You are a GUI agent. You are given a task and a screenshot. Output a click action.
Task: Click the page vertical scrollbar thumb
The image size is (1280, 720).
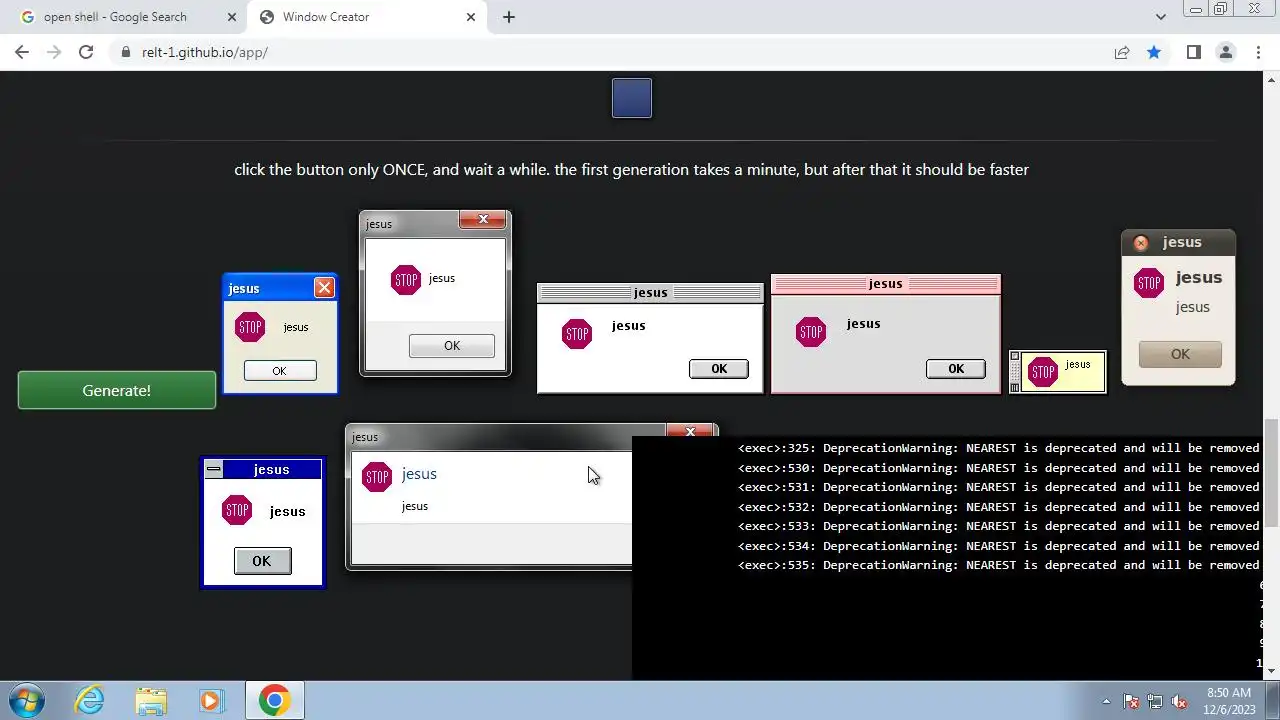(x=1272, y=472)
